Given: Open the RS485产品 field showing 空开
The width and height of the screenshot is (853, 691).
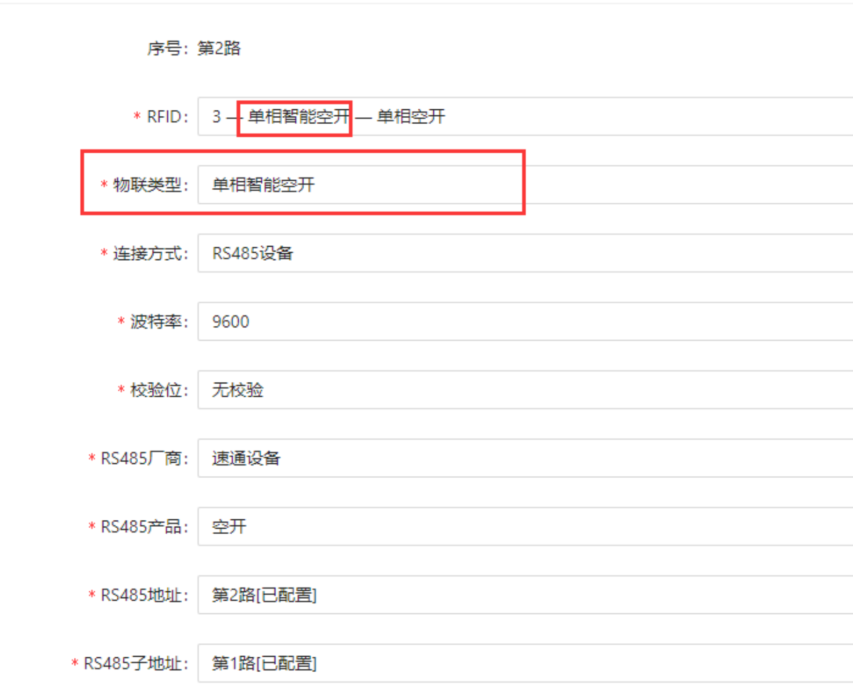Looking at the screenshot, I should [x=524, y=526].
